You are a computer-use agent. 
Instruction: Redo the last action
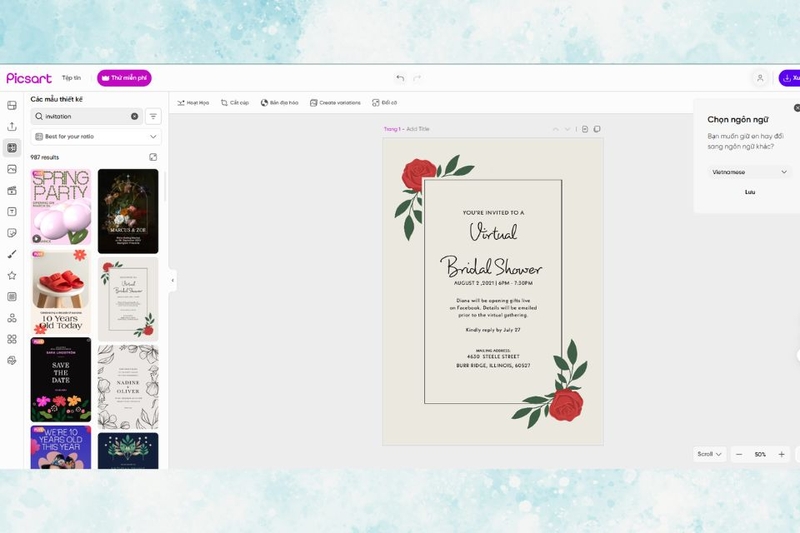point(417,78)
